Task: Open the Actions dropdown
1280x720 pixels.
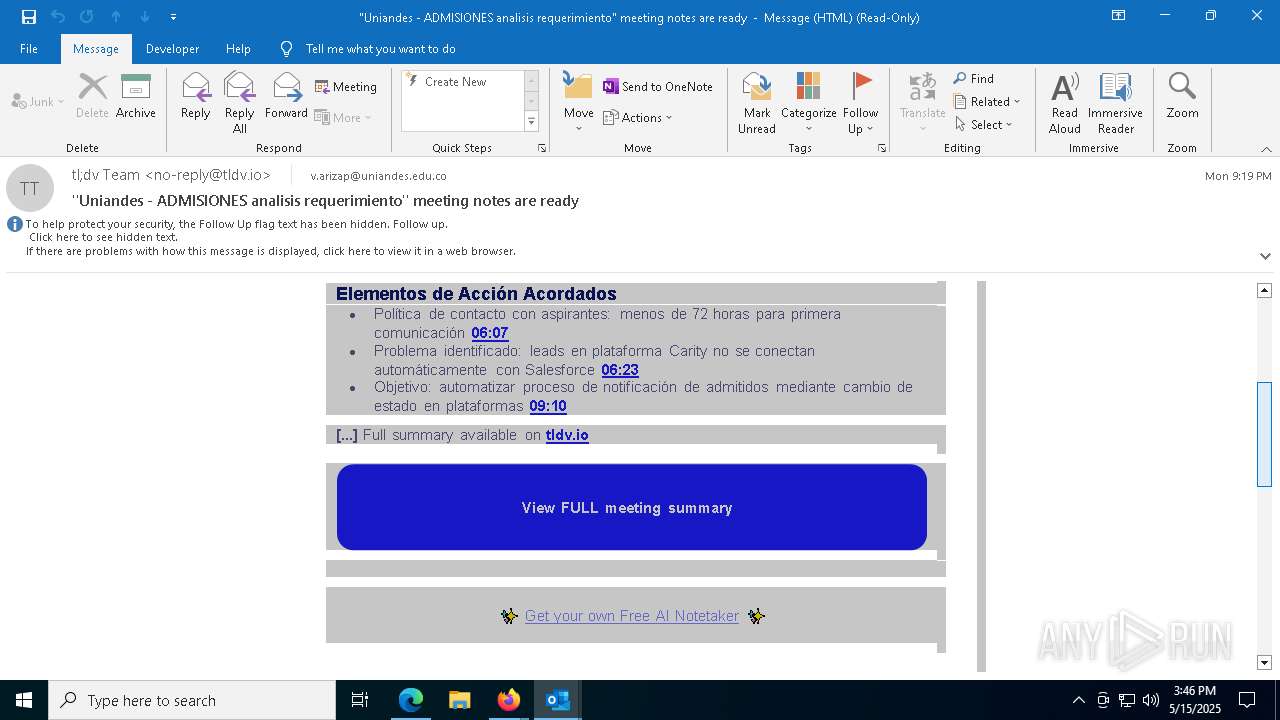Action: [638, 117]
